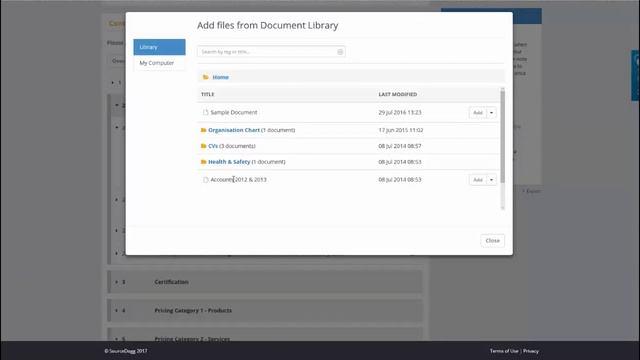Click the date 29 Jul 2016 13:23
This screenshot has height=360, width=640.
click(400, 112)
